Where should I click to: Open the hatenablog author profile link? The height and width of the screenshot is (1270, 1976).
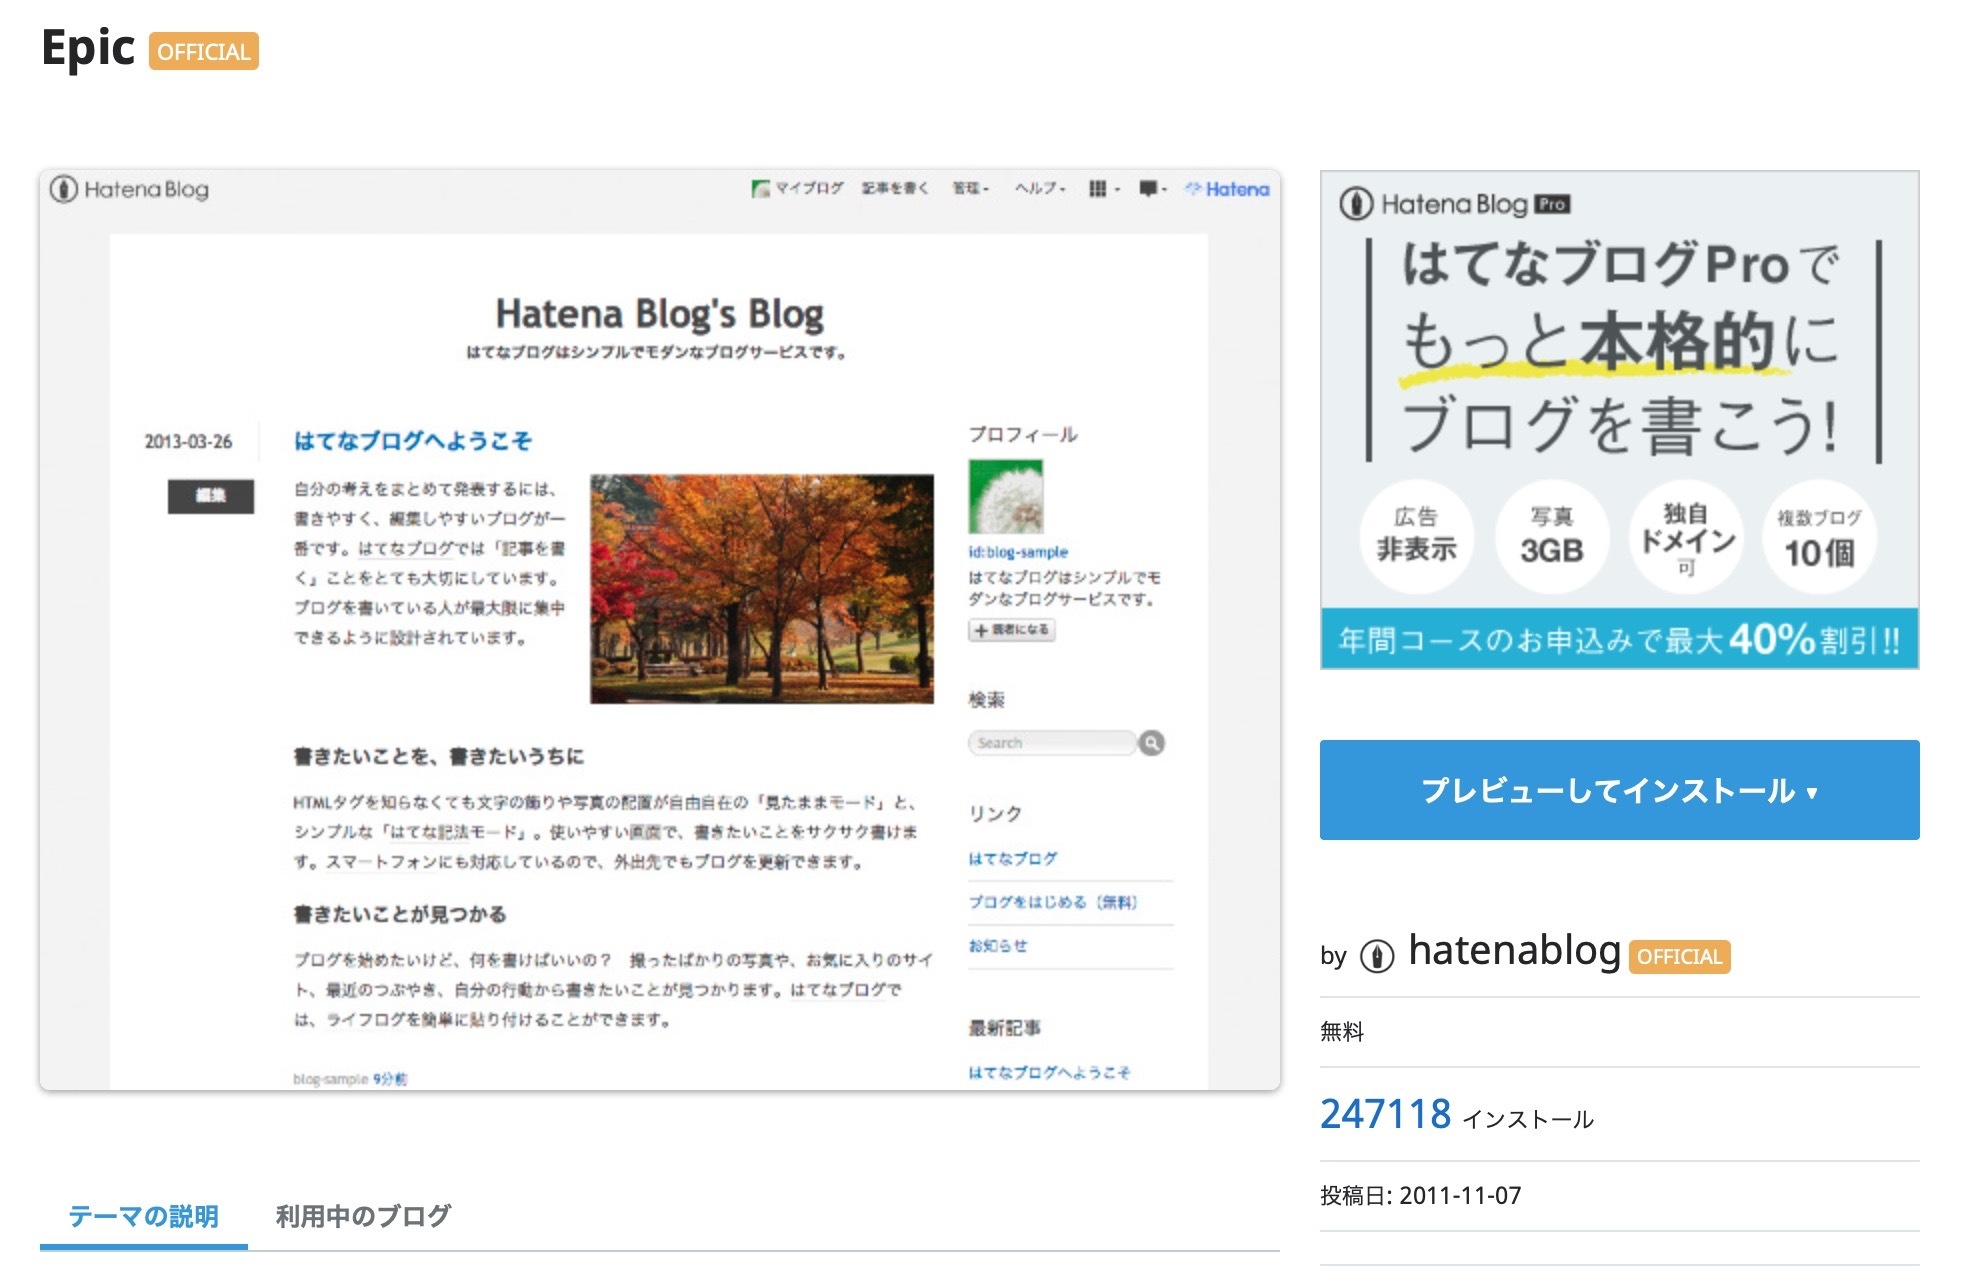[1514, 951]
